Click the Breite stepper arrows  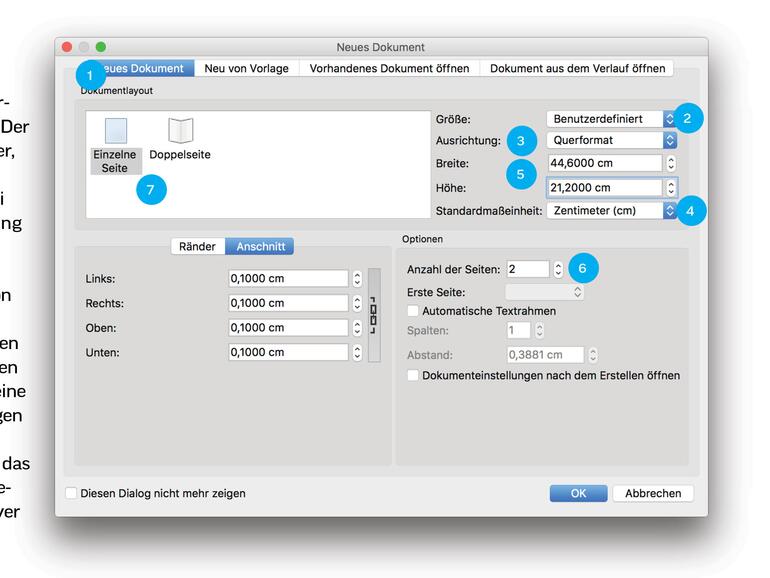(x=671, y=163)
